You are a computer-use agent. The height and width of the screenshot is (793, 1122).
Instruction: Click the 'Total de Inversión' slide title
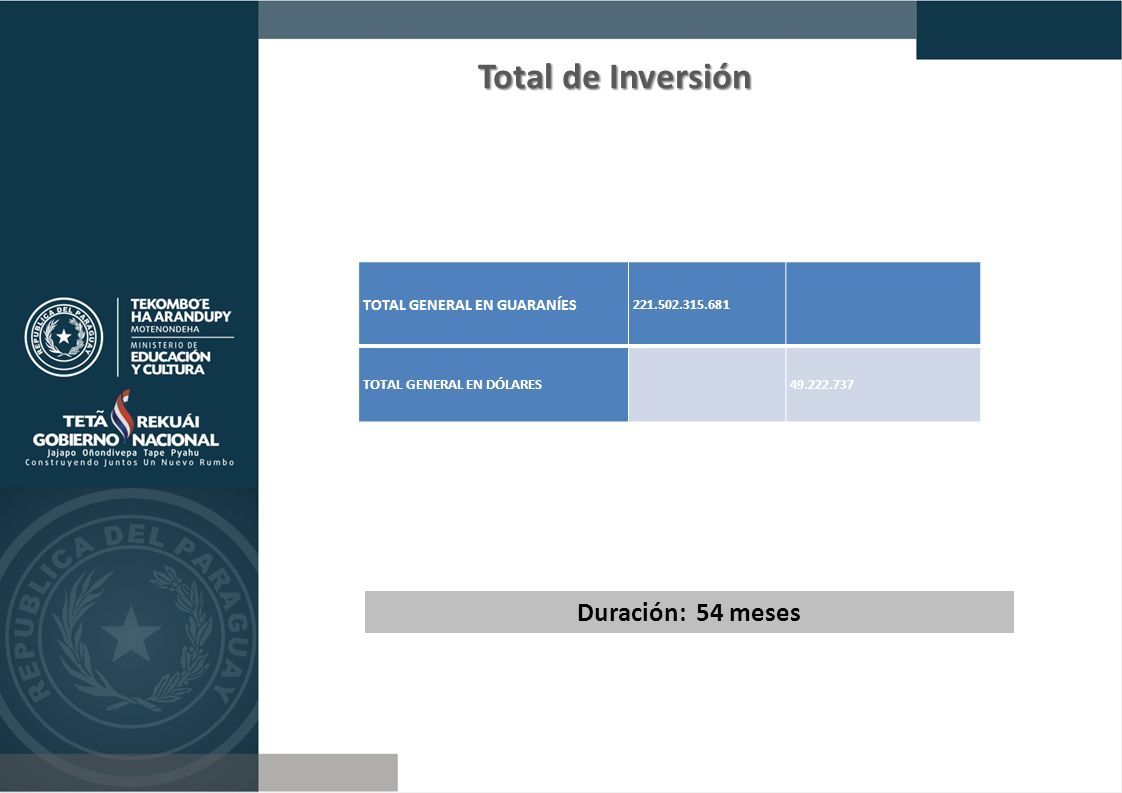point(615,77)
